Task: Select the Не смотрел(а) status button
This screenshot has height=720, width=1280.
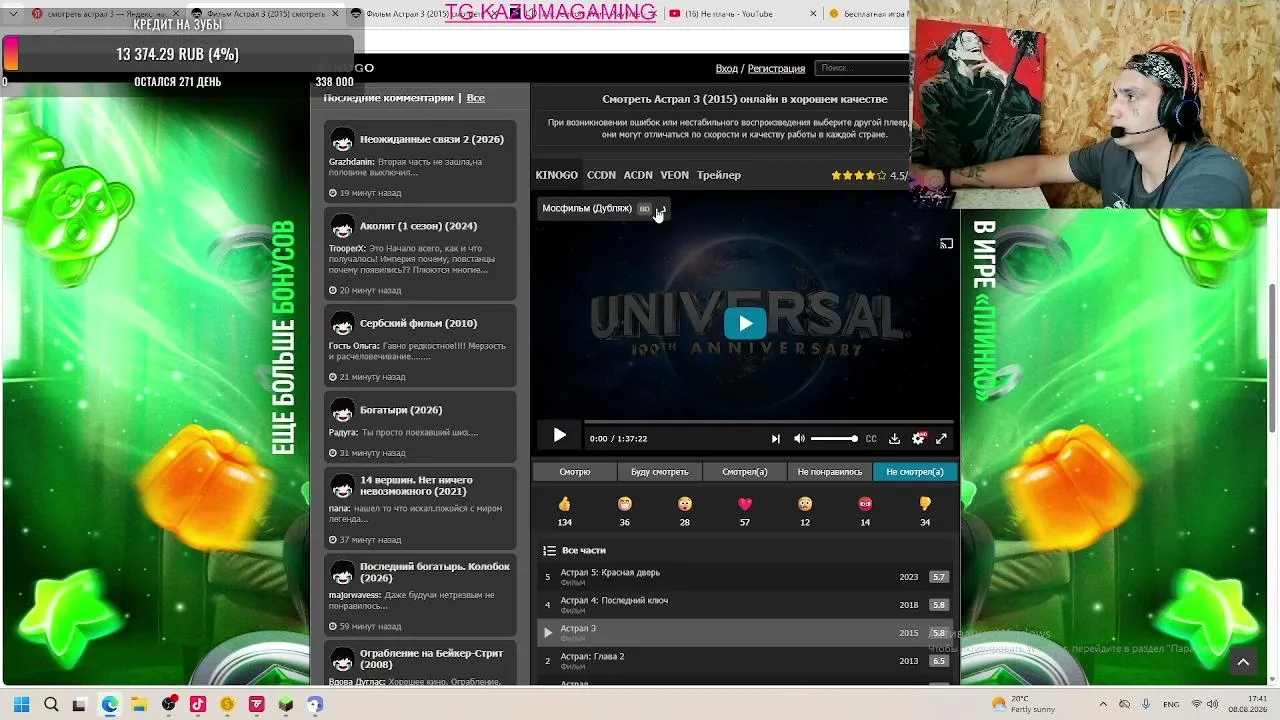Action: (x=915, y=472)
